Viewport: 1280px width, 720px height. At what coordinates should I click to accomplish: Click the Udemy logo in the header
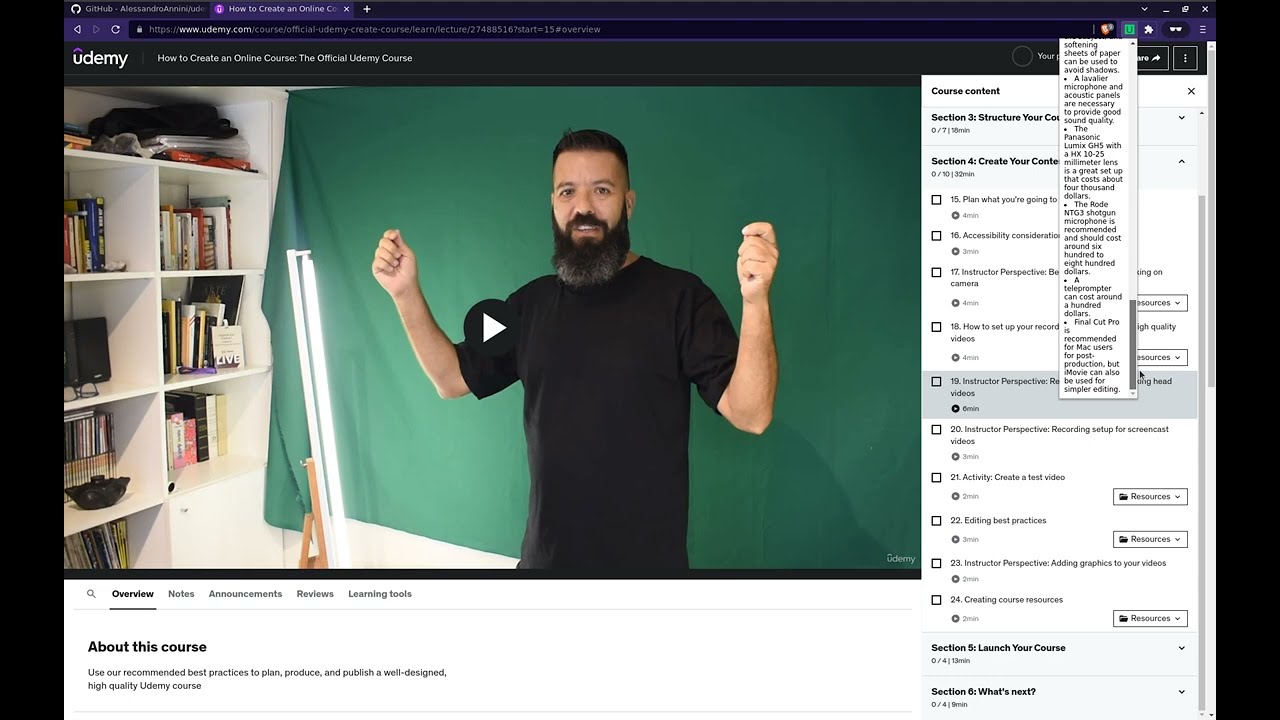click(100, 57)
